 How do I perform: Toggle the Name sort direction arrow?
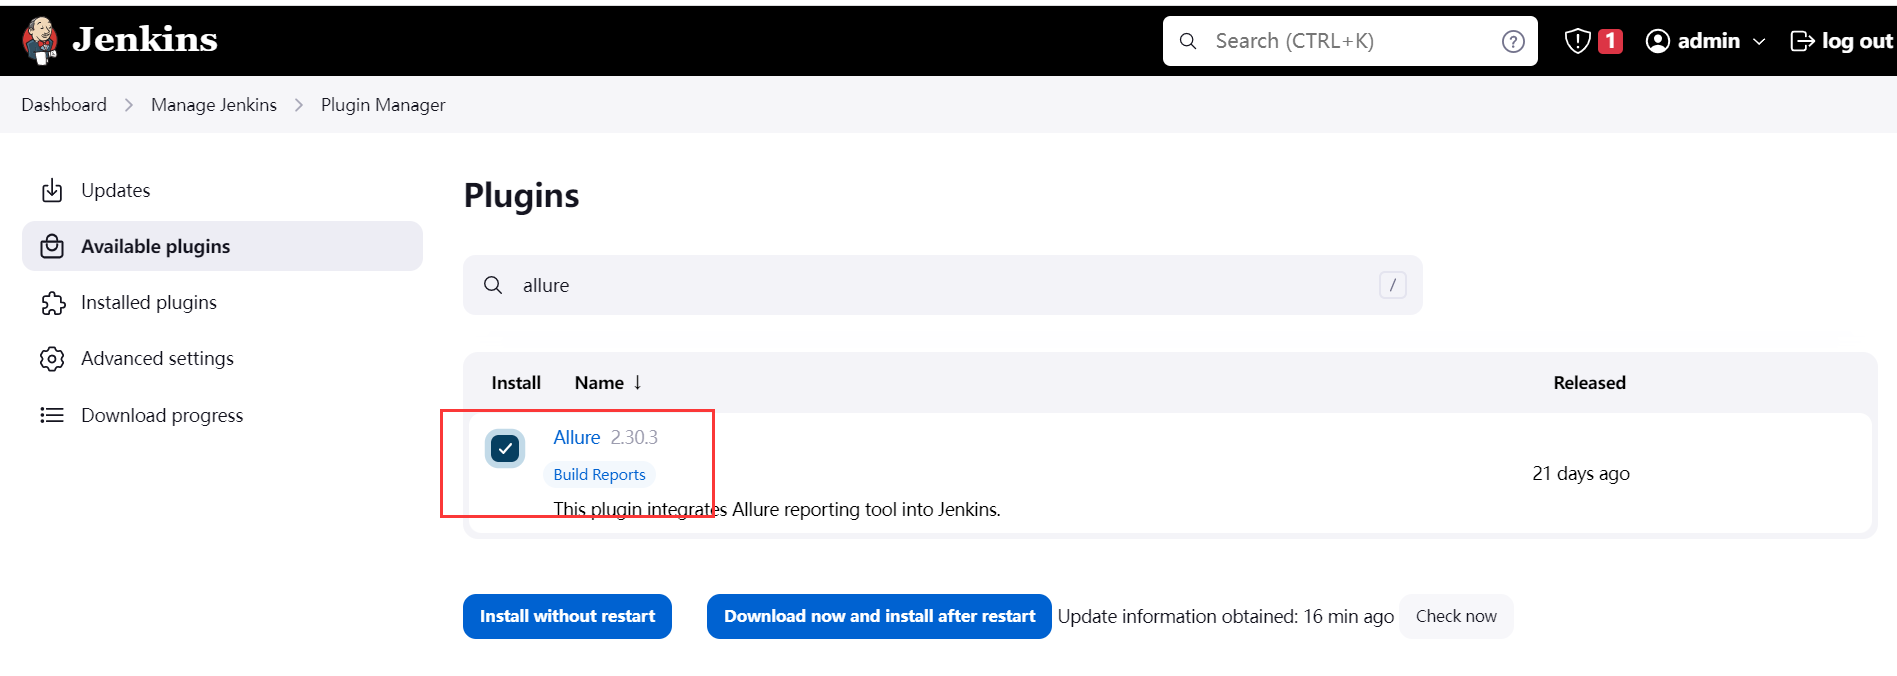pyautogui.click(x=637, y=382)
